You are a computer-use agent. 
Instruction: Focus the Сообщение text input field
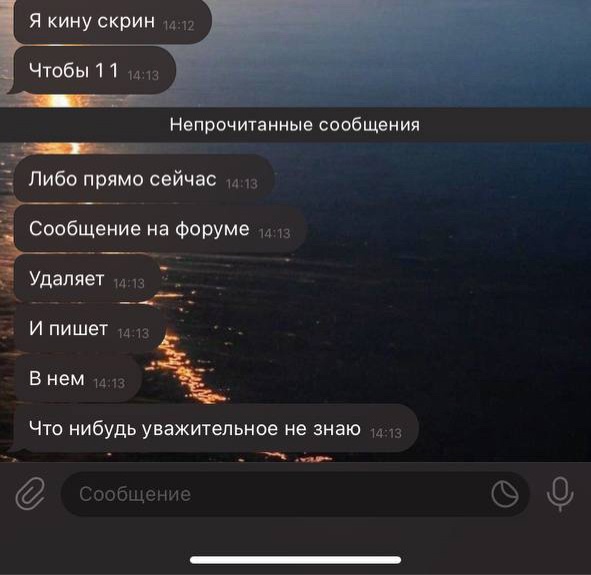pos(295,494)
